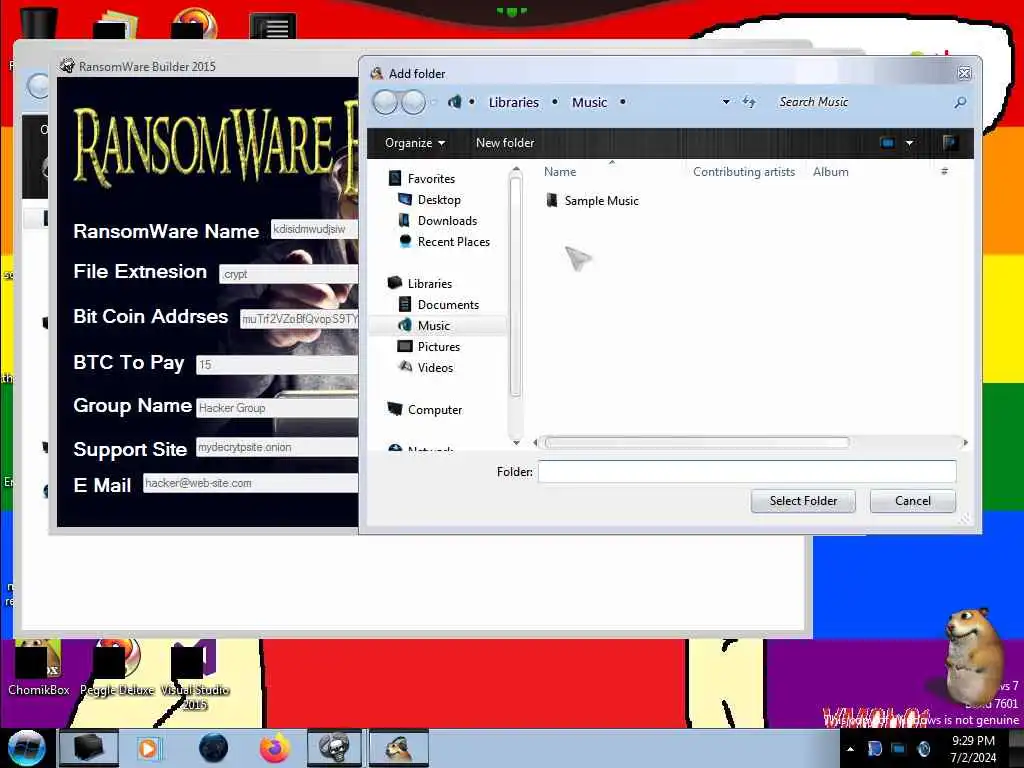Viewport: 1024px width, 768px height.
Task: Click the Music library icon in the address bar
Action: click(x=455, y=102)
